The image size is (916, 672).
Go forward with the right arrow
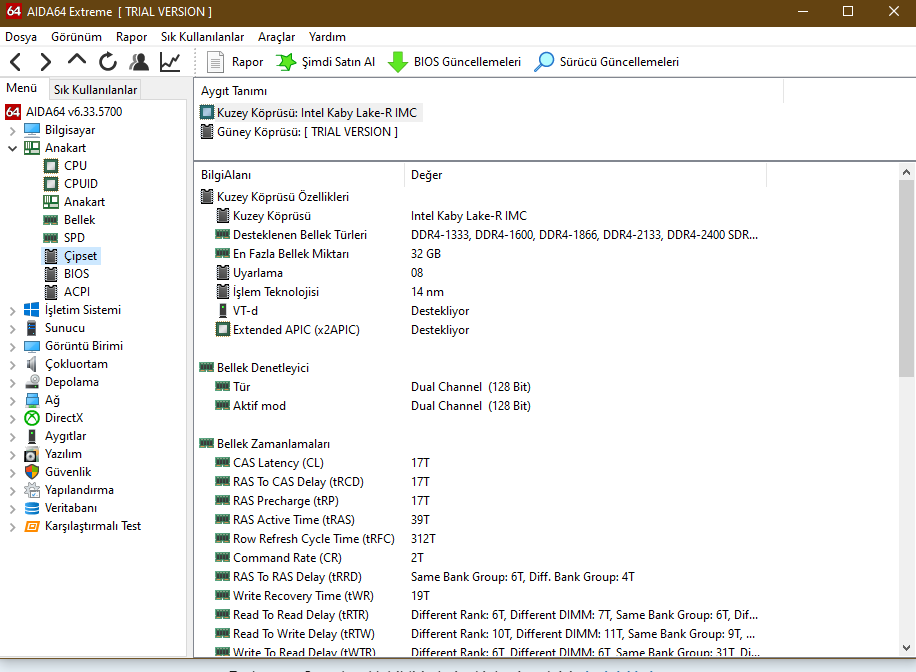point(46,61)
